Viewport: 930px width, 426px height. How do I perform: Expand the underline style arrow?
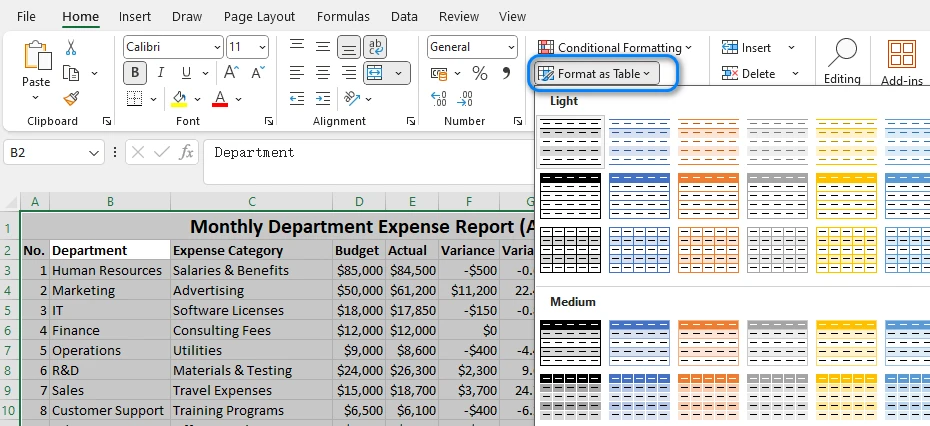(205, 74)
